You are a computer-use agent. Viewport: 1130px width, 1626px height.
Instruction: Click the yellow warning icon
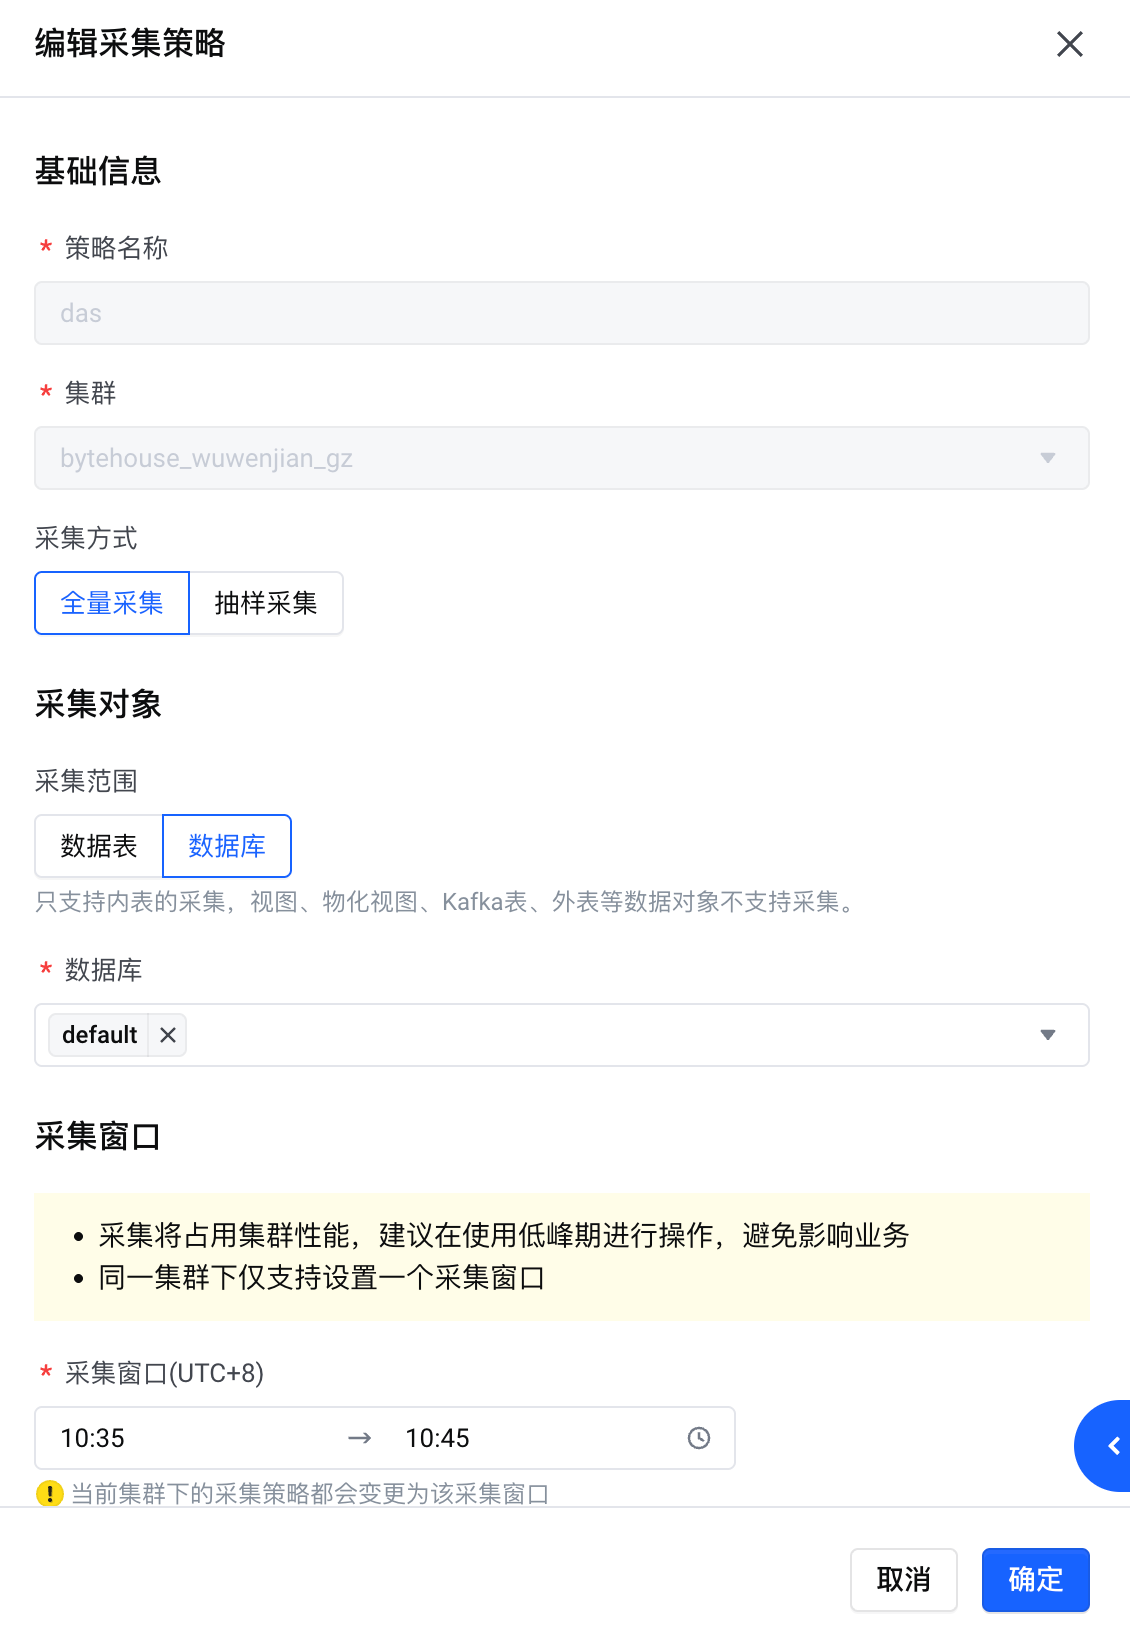49,1493
